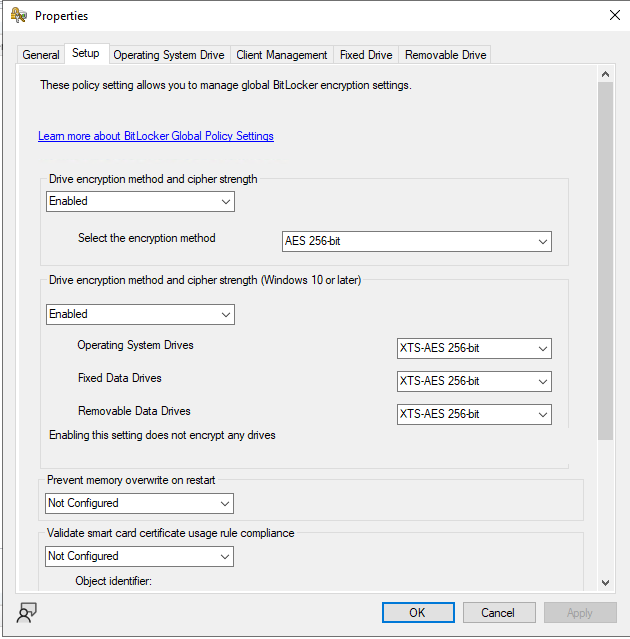This screenshot has width=630, height=639.
Task: Expand Operating System Drives XTS-AES 256-bit dropdown
Action: coord(474,348)
